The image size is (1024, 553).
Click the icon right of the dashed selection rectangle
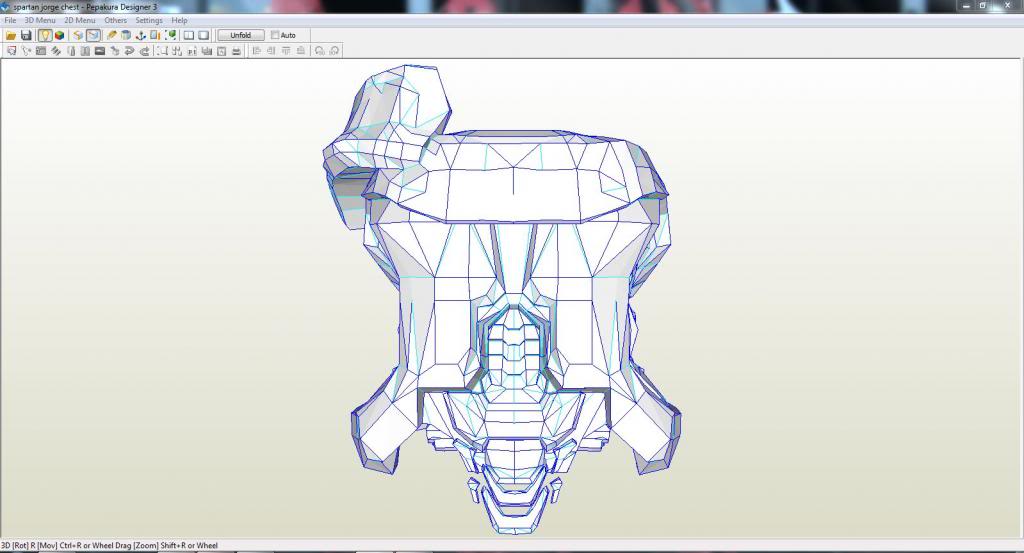pos(177,51)
